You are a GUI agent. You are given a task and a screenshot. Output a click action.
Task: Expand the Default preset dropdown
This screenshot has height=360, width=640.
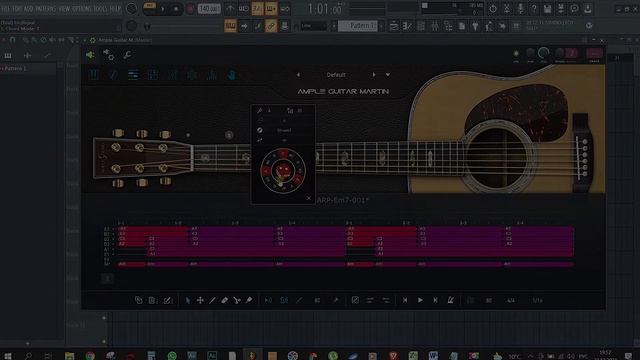388,75
